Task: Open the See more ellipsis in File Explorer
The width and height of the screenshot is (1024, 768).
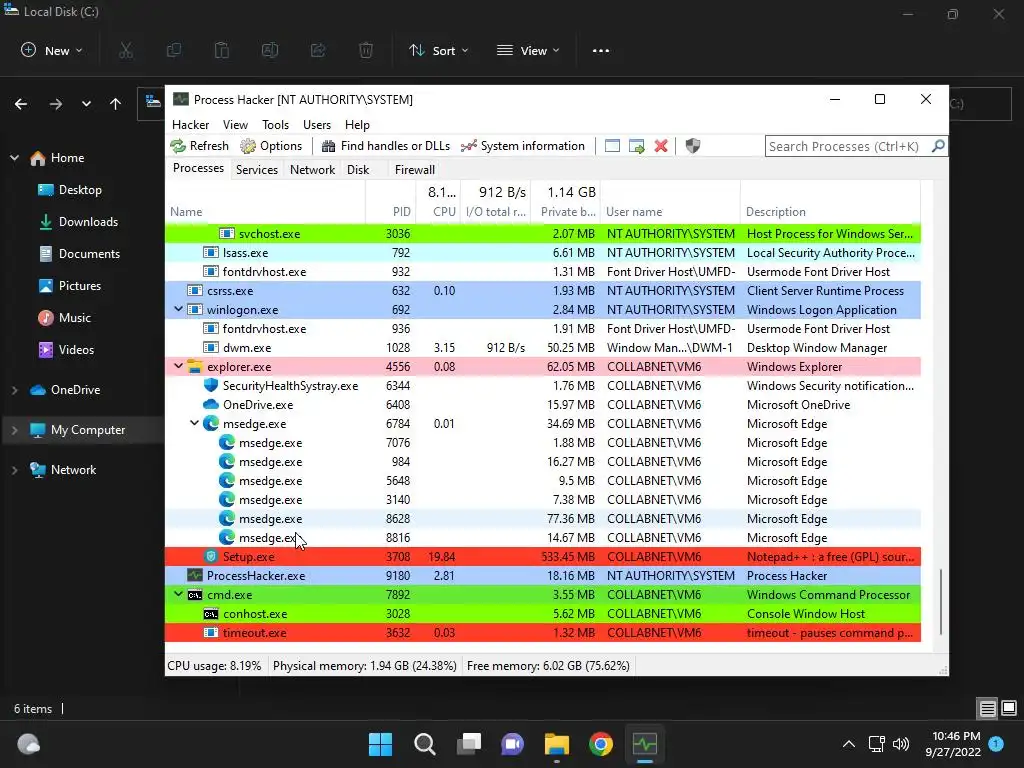Action: (x=601, y=50)
